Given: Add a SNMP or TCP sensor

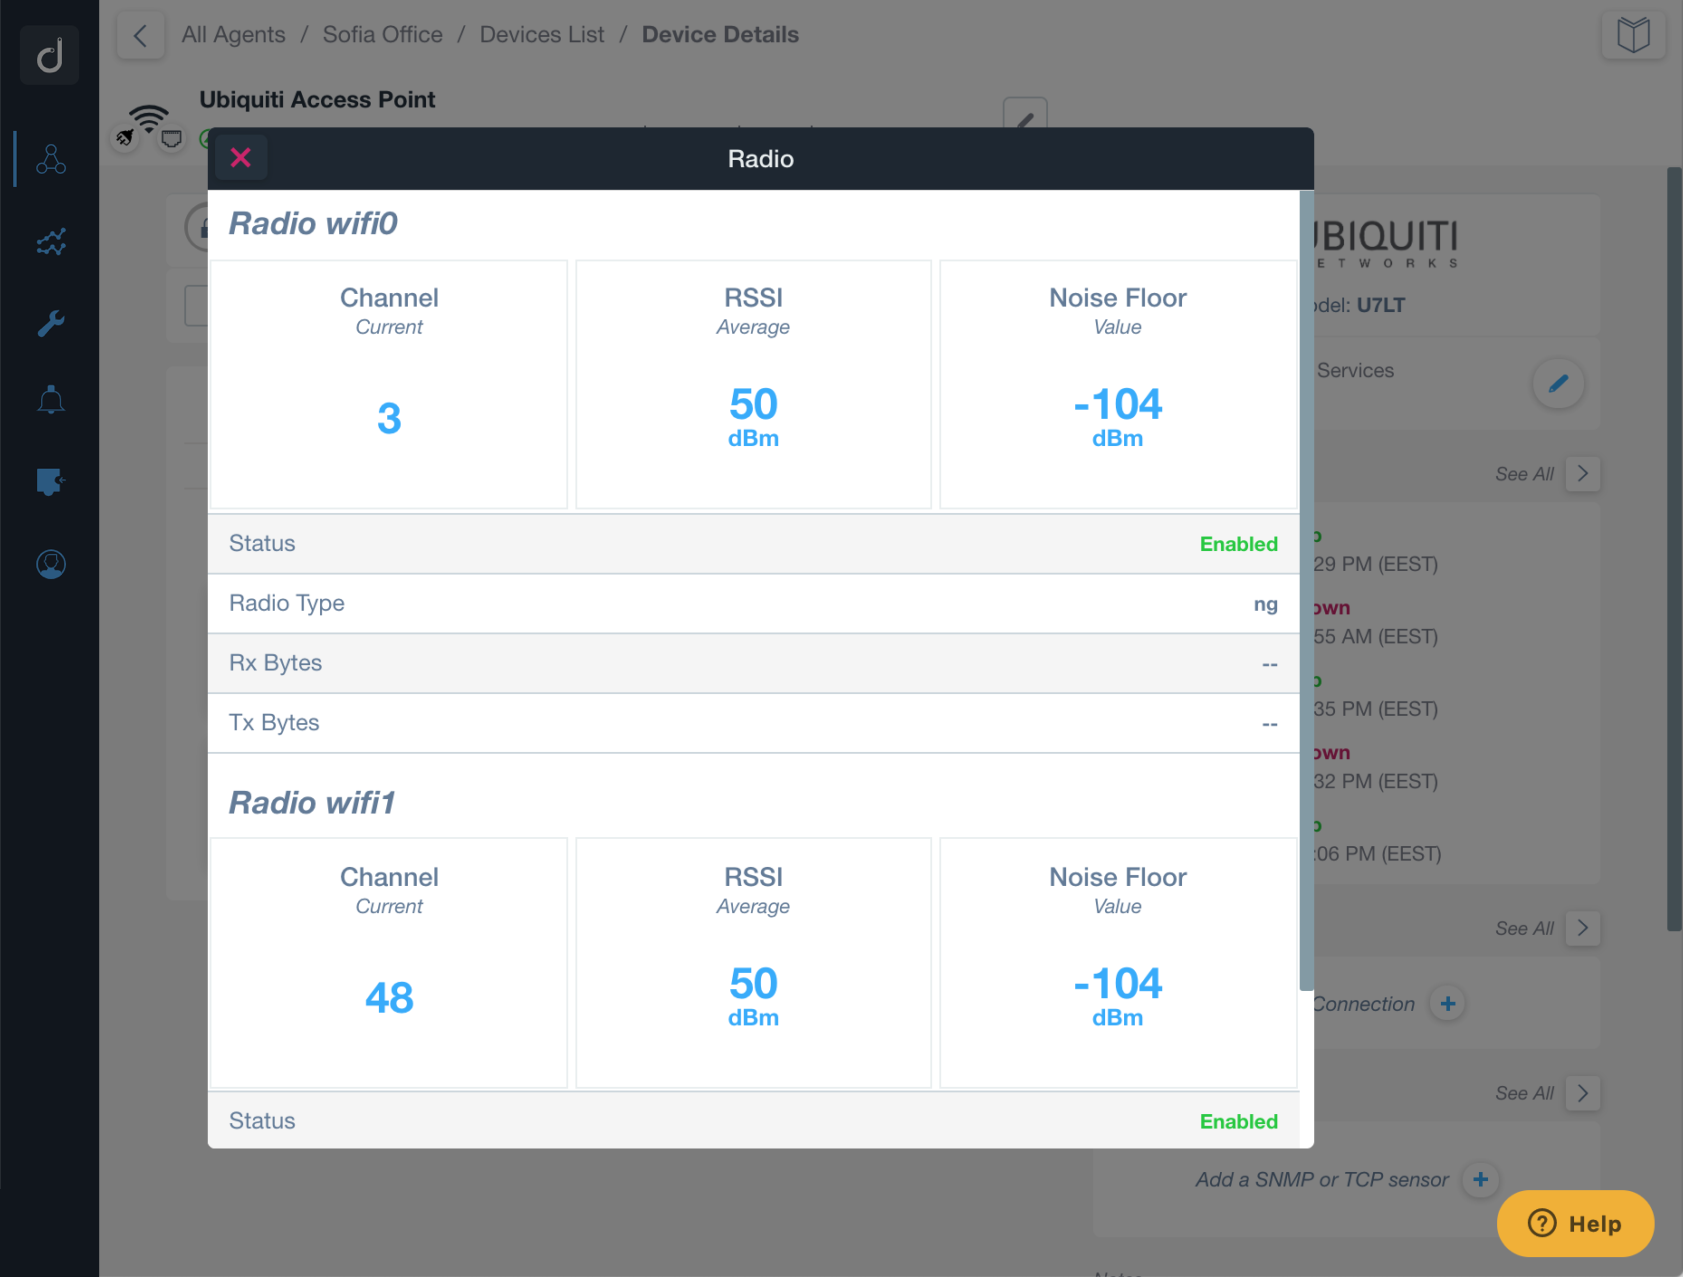Looking at the screenshot, I should [x=1481, y=1180].
